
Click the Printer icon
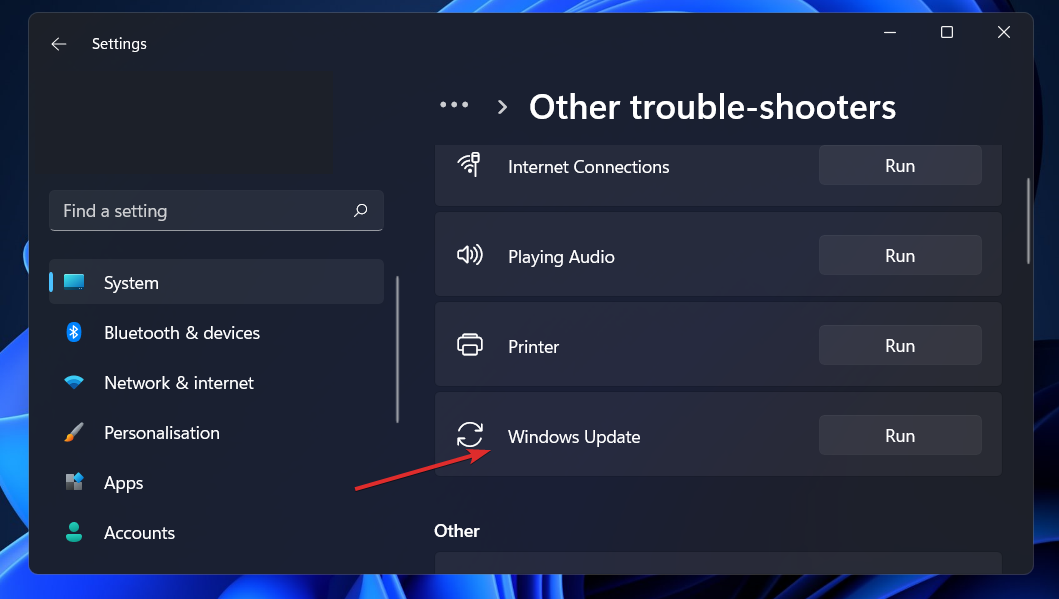point(470,345)
